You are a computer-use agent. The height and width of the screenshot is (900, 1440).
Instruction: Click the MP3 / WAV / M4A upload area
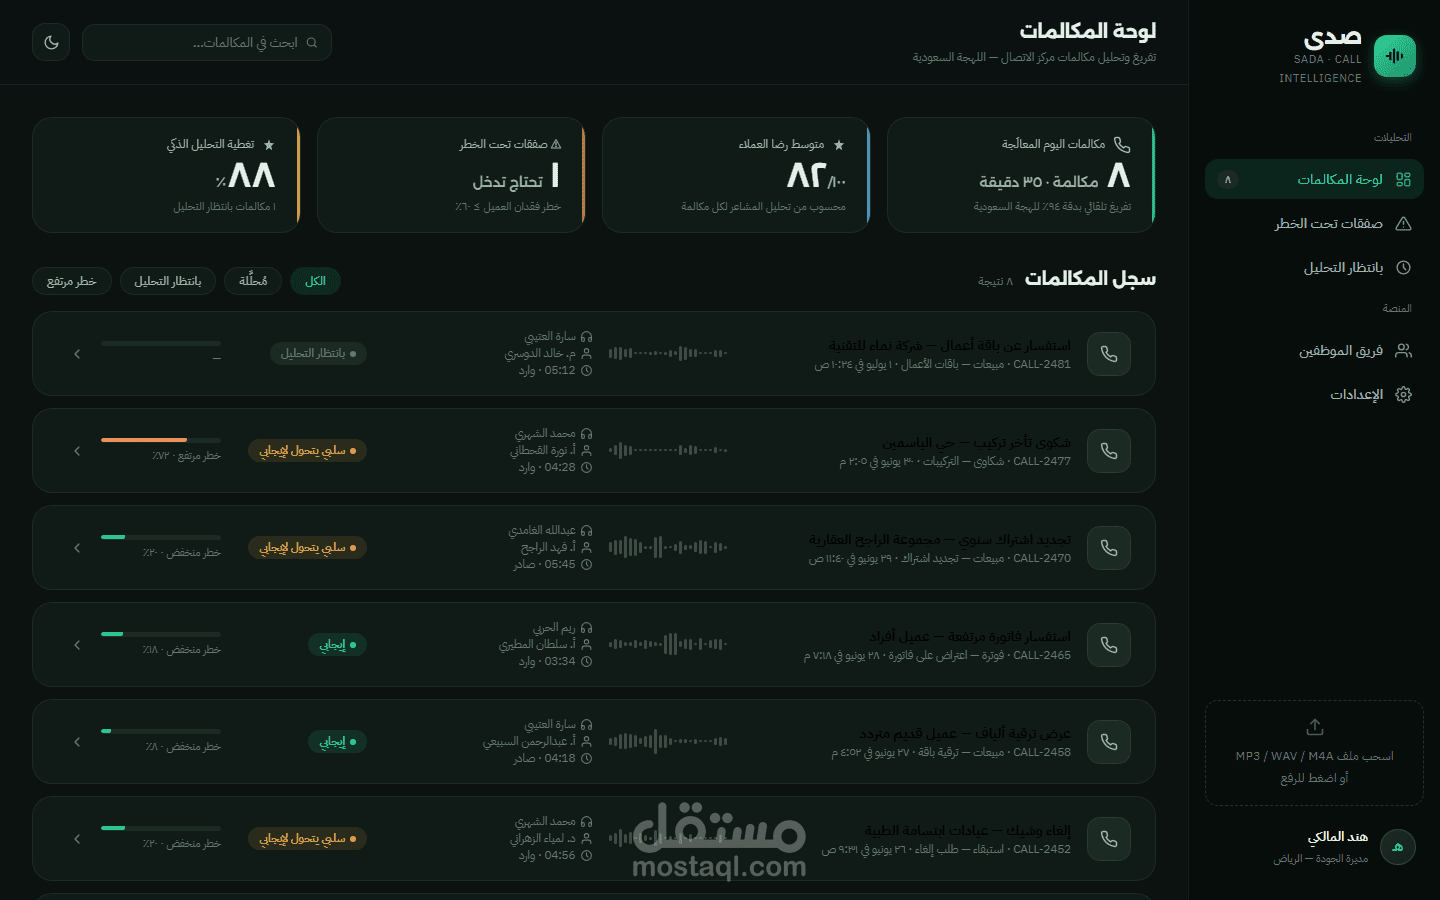(x=1314, y=753)
